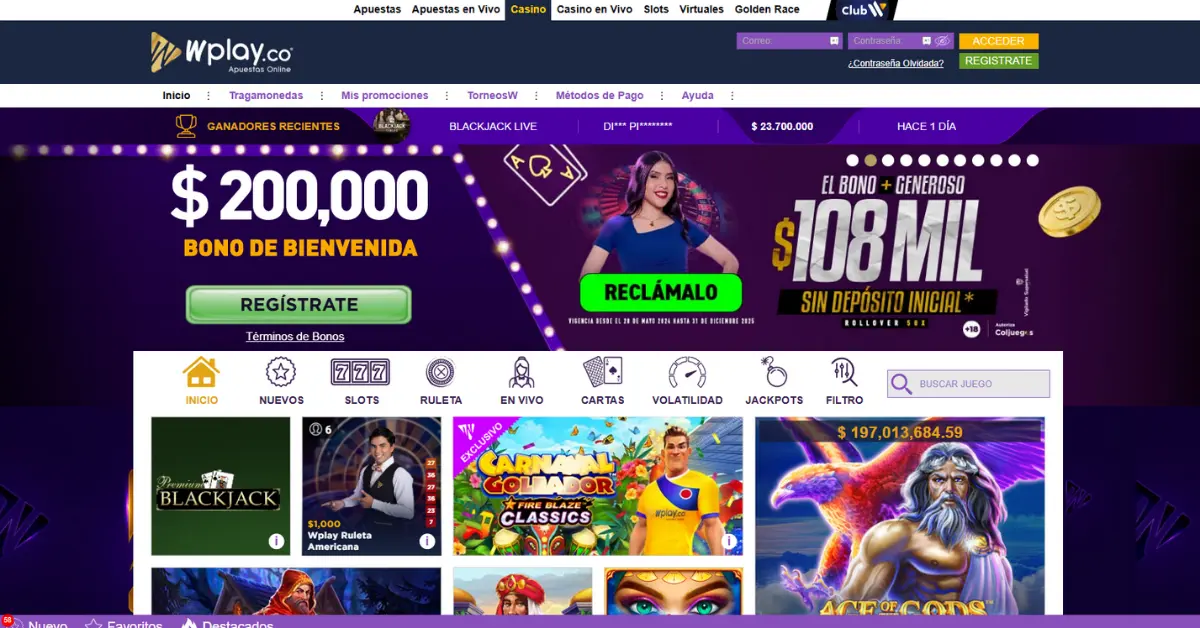Expand the Tragamonedas submenu dots

pos(322,96)
